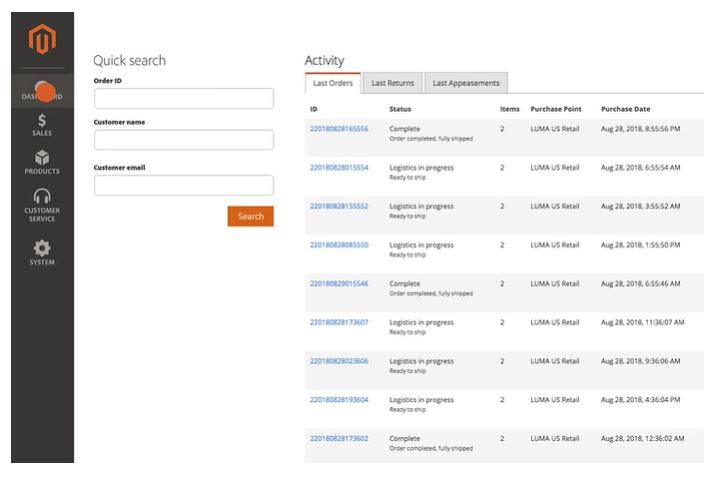
Task: Focus the Customer name input field
Action: click(x=183, y=140)
